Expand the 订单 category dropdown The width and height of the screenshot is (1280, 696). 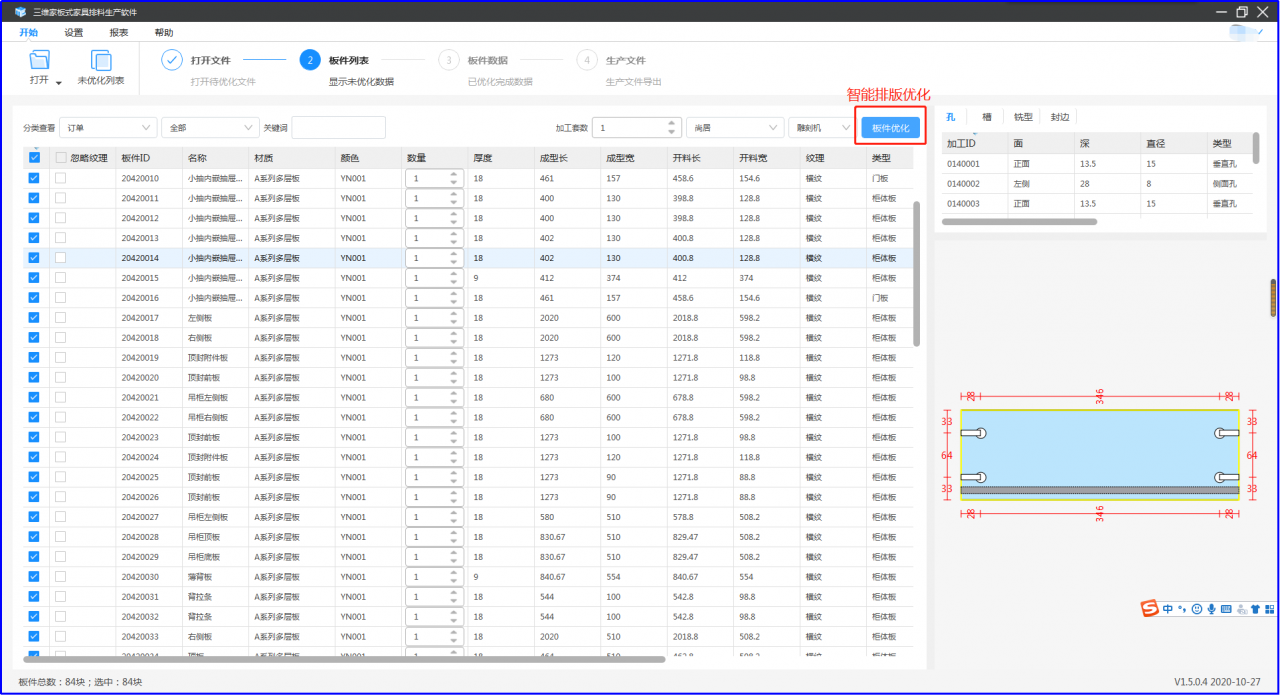[x=108, y=128]
